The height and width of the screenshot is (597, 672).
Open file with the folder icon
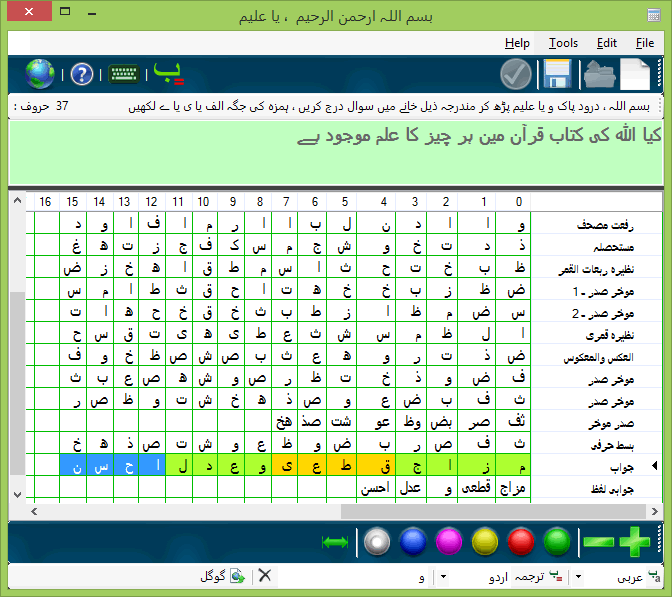pos(600,74)
